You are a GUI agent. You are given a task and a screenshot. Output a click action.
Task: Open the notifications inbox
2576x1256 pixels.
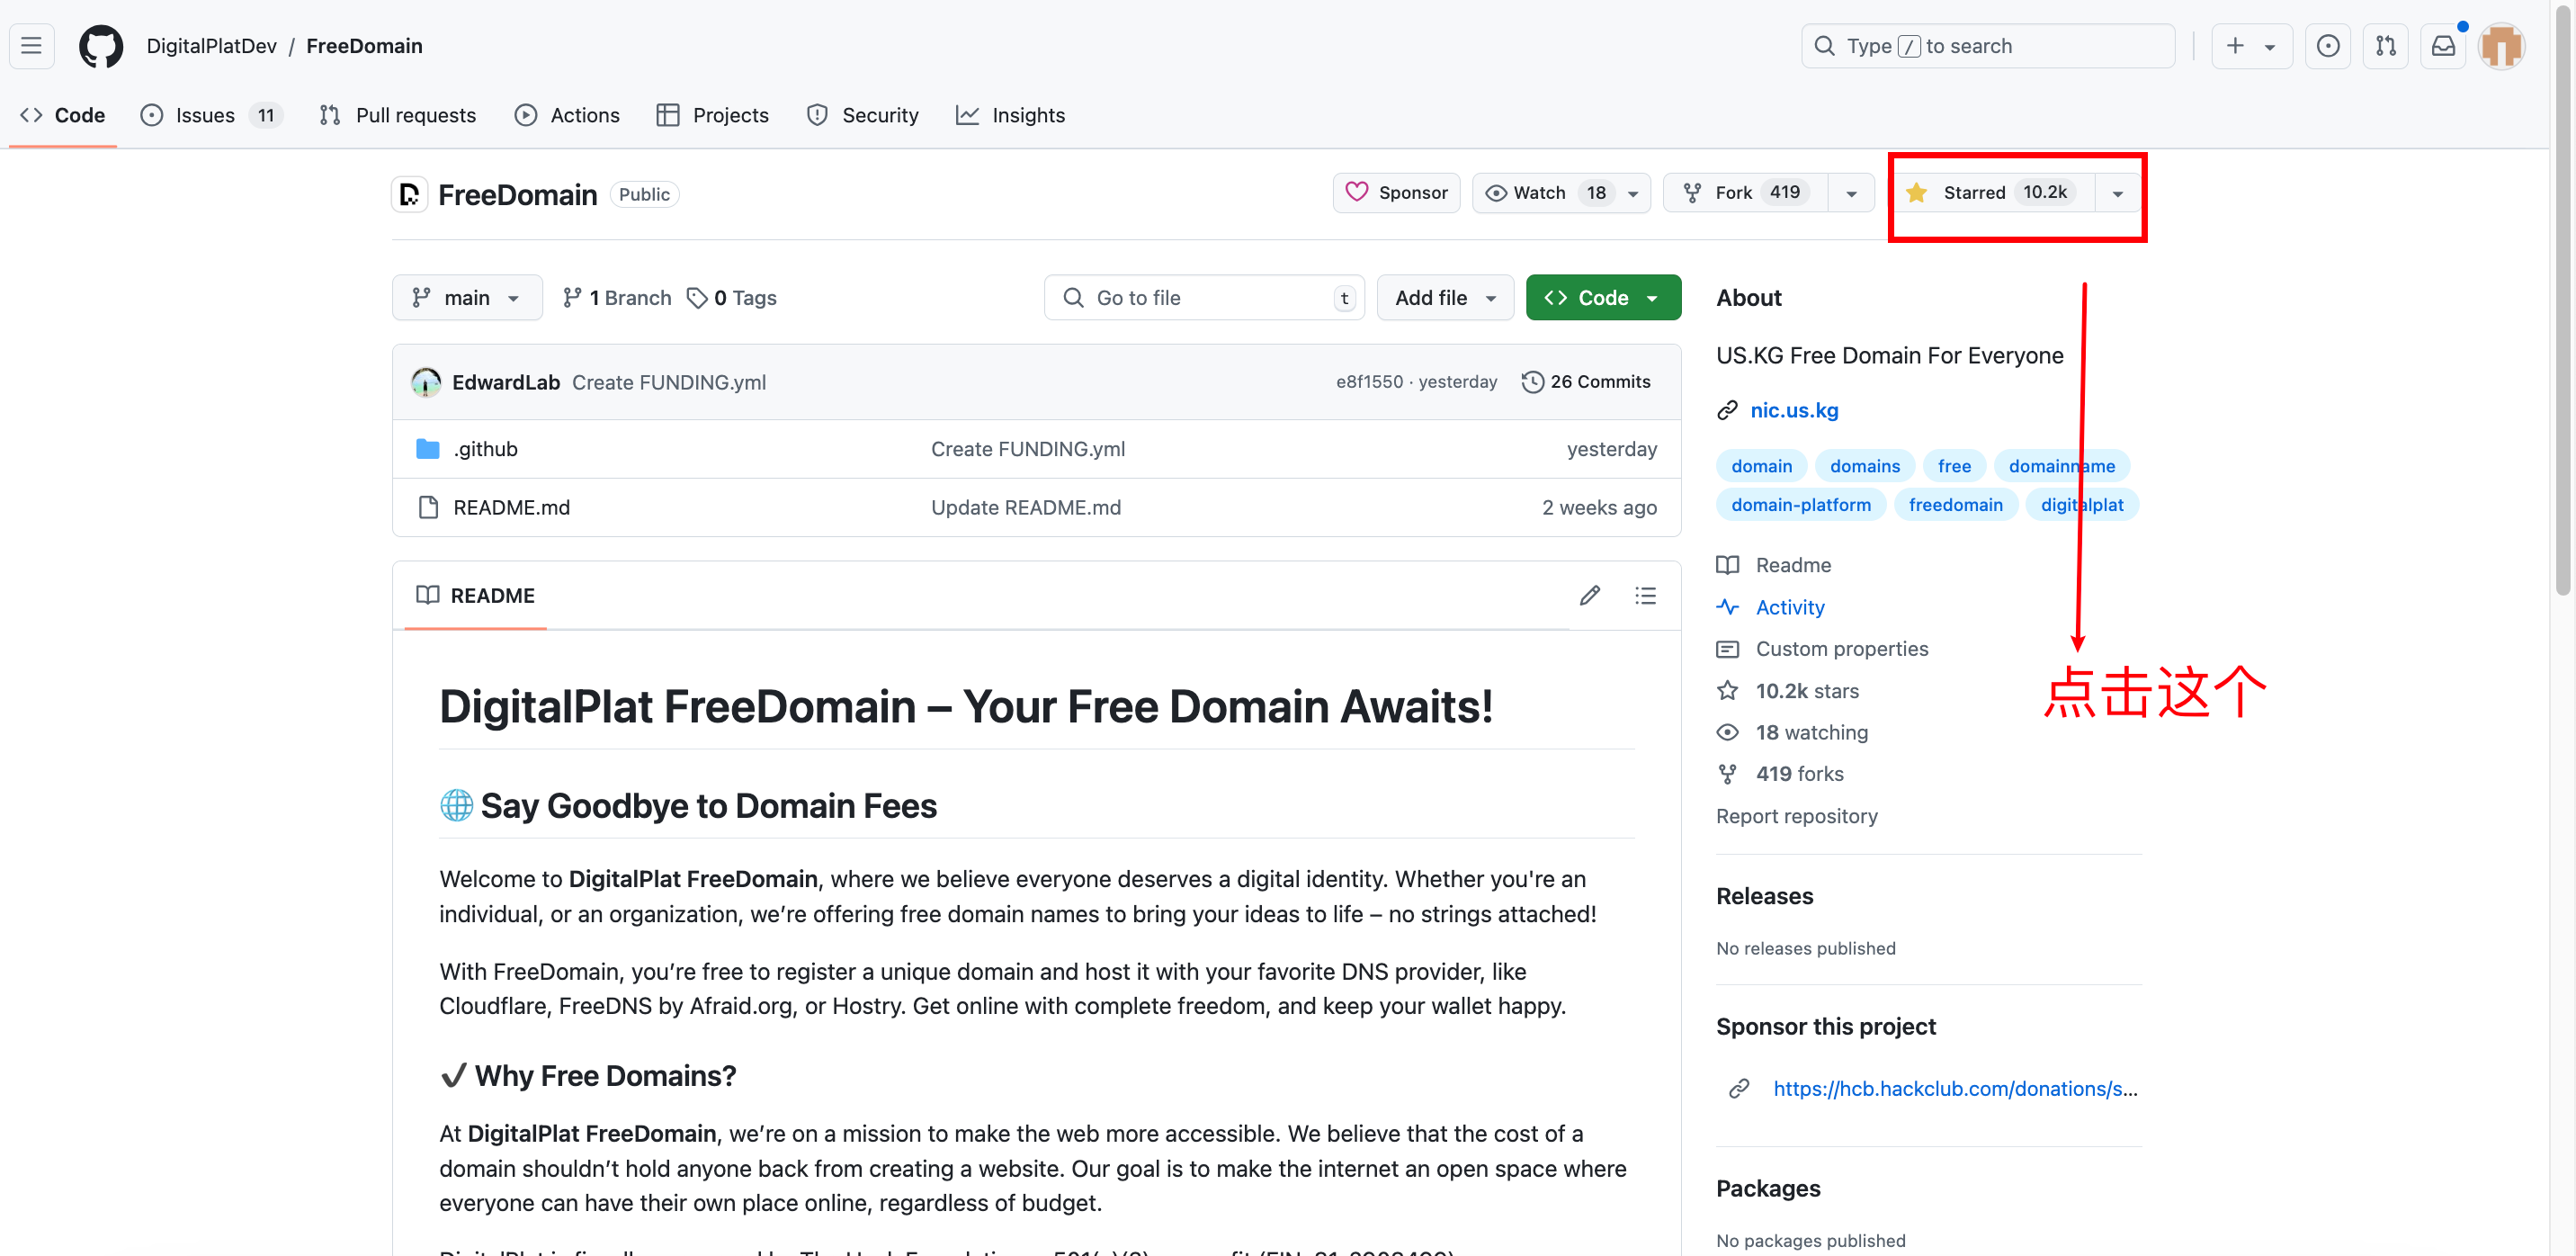2443,46
